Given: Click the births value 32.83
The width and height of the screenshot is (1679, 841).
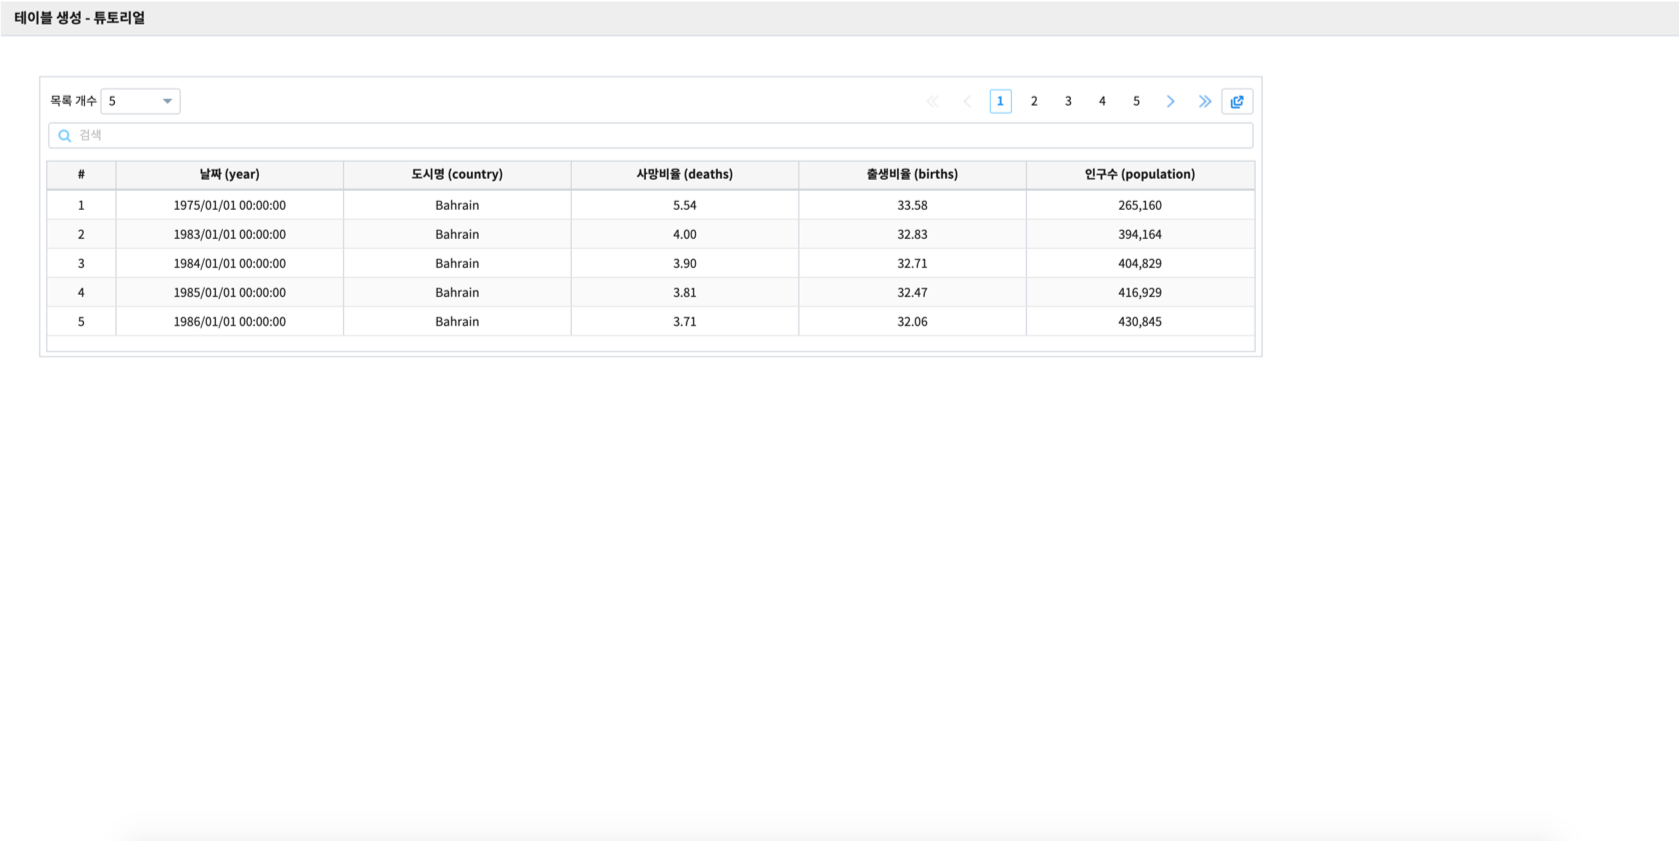Looking at the screenshot, I should (x=912, y=234).
